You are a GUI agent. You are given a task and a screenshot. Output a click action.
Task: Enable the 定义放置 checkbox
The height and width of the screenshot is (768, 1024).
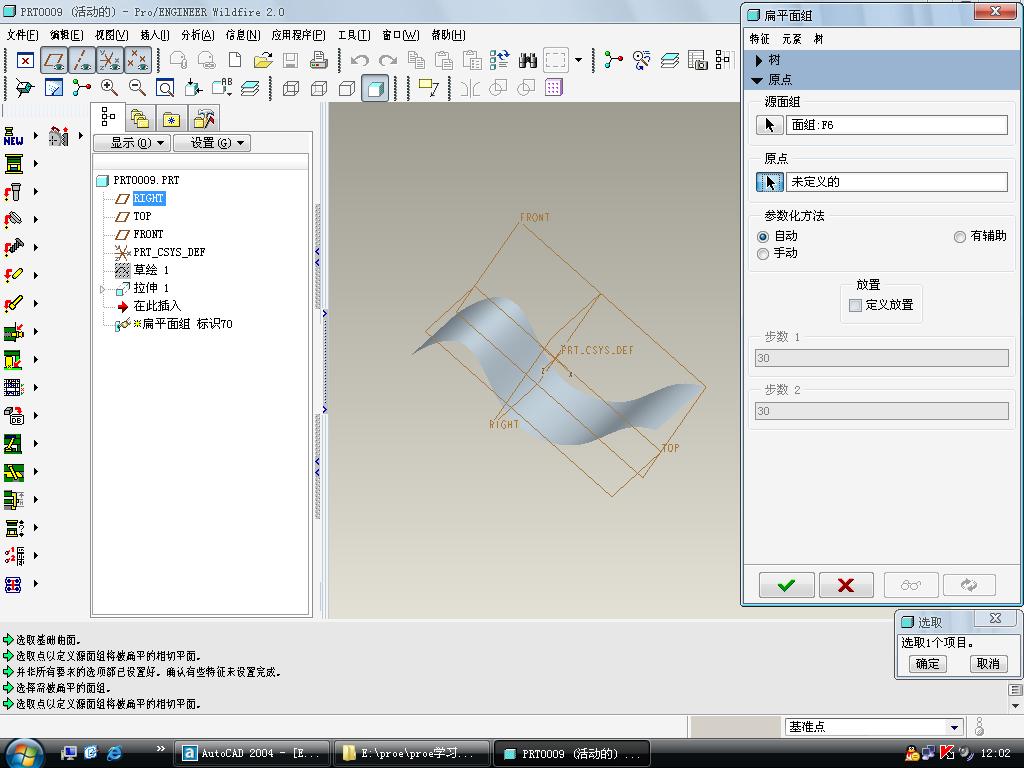[855, 305]
